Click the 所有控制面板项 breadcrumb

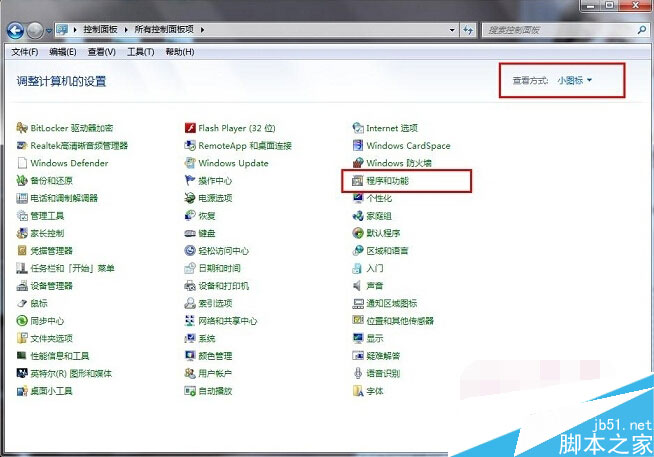pos(164,29)
